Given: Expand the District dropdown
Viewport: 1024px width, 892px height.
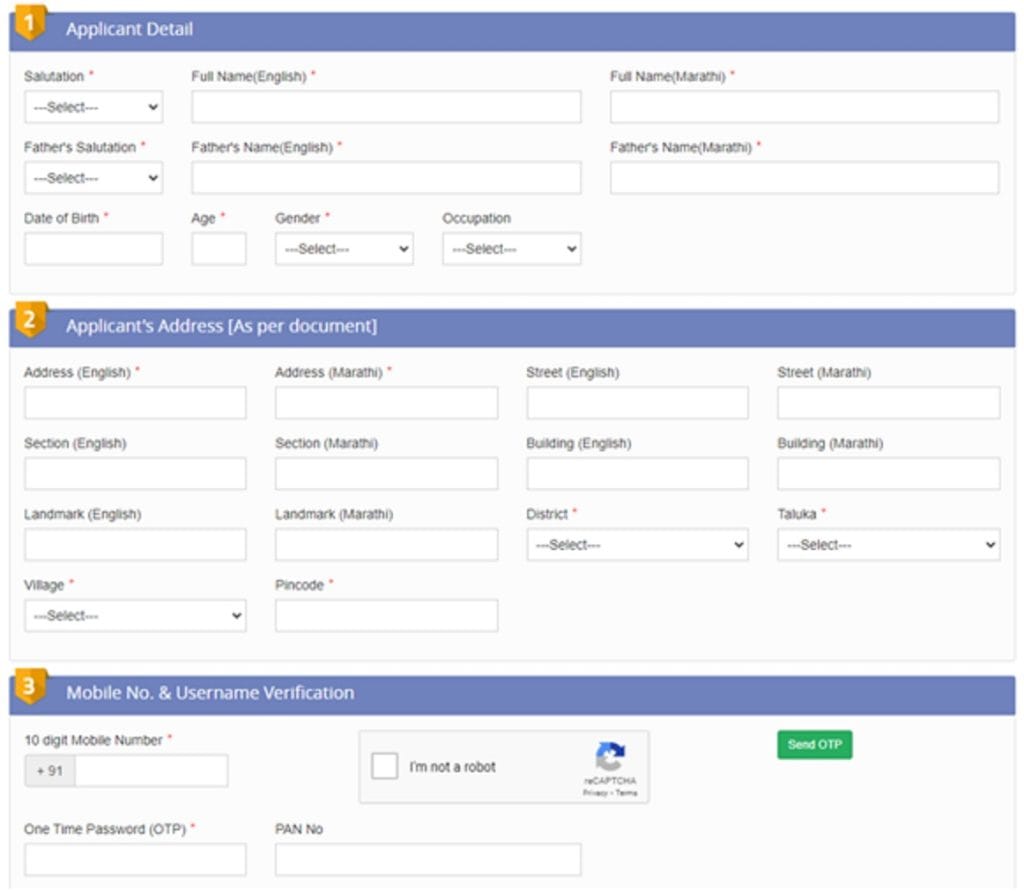Looking at the screenshot, I should point(637,544).
